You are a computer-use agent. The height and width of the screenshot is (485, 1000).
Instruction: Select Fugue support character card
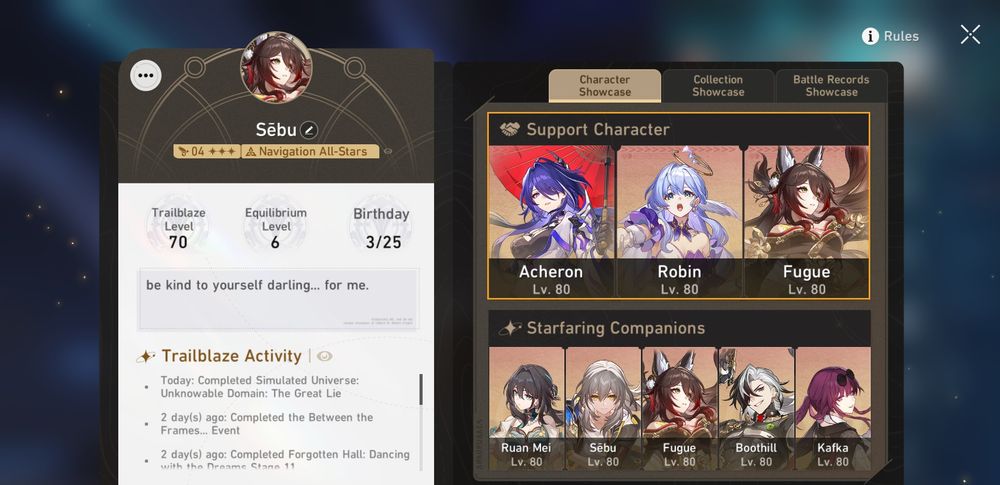coord(806,221)
